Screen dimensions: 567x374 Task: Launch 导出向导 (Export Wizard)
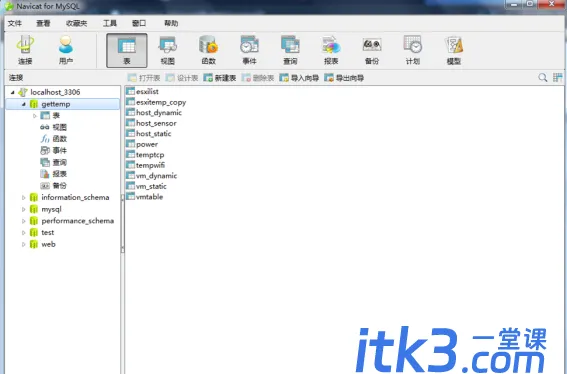(344, 78)
